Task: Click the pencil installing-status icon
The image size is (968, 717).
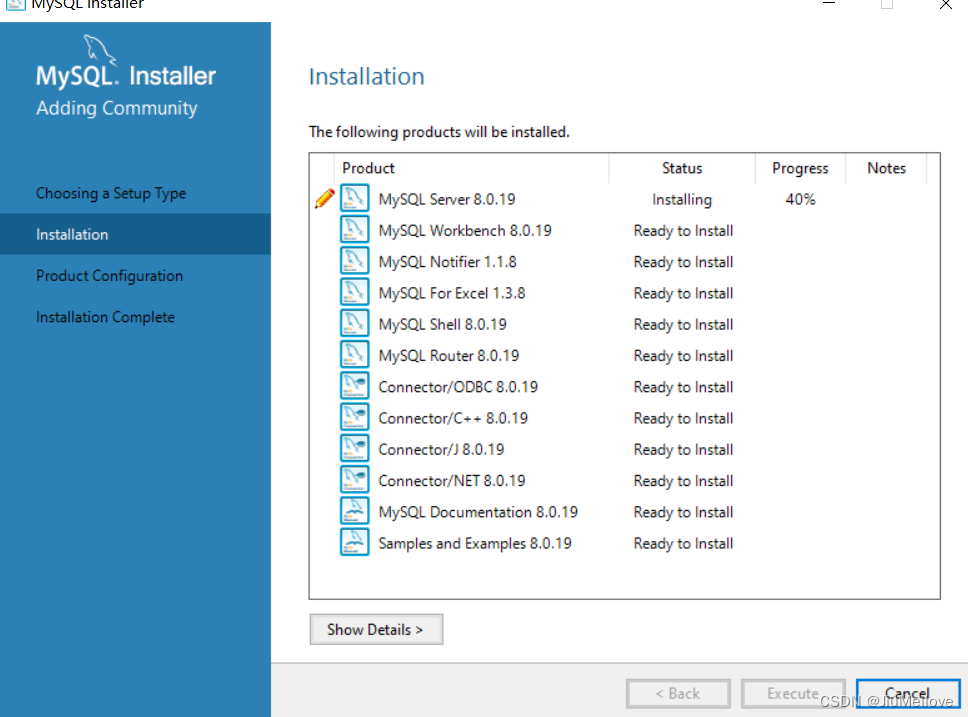Action: 325,198
